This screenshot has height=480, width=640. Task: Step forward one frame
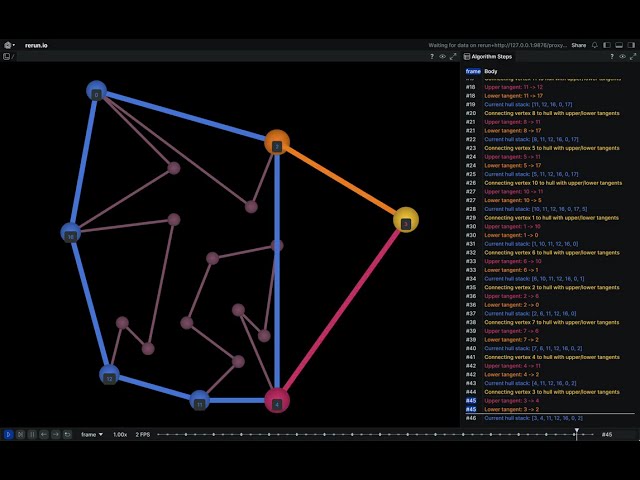(56, 435)
